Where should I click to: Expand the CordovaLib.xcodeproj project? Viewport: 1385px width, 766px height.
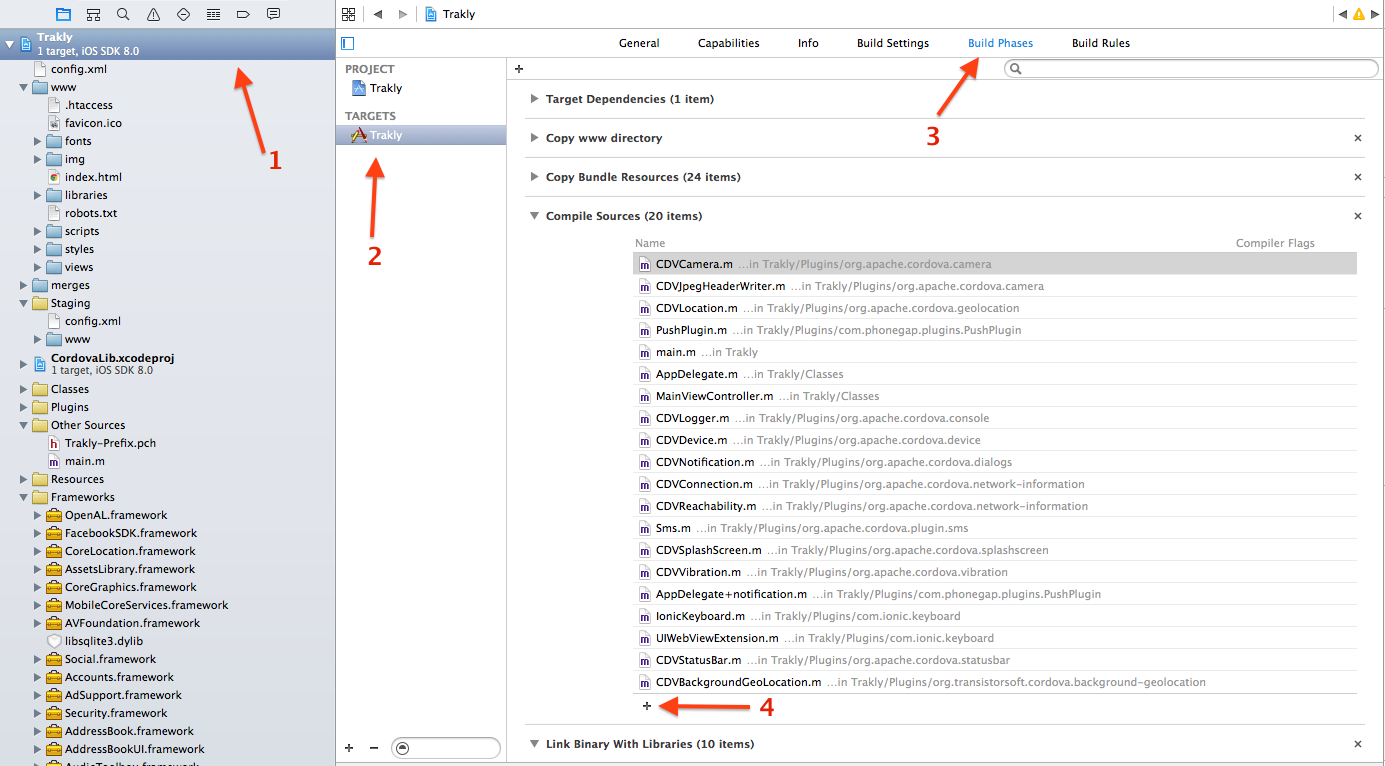pos(24,363)
